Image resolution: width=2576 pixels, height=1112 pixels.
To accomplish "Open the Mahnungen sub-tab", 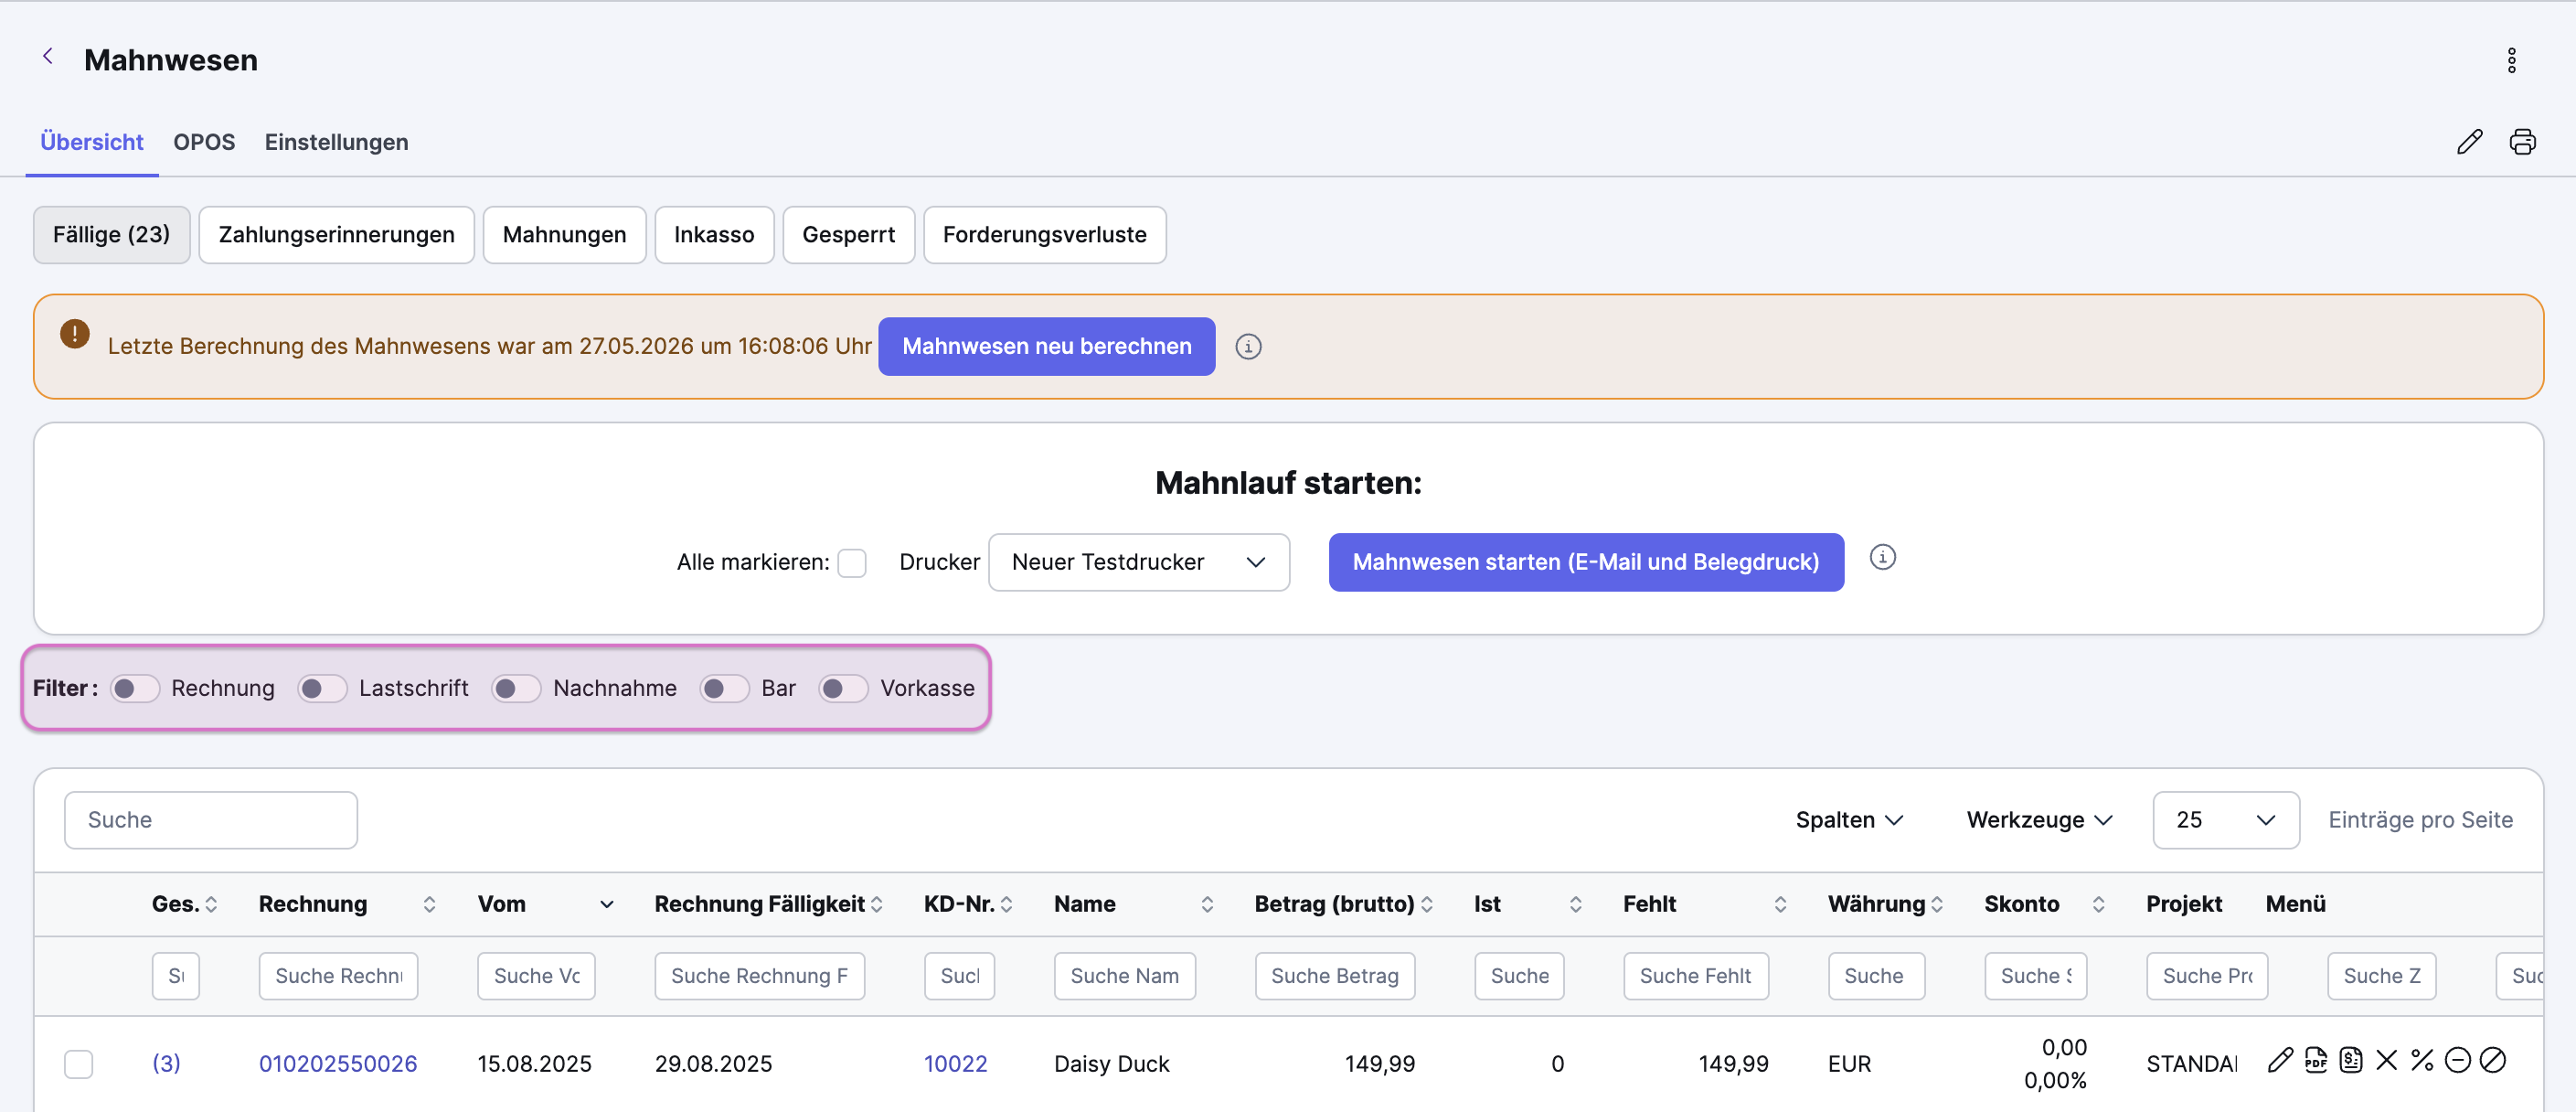I will tap(564, 235).
